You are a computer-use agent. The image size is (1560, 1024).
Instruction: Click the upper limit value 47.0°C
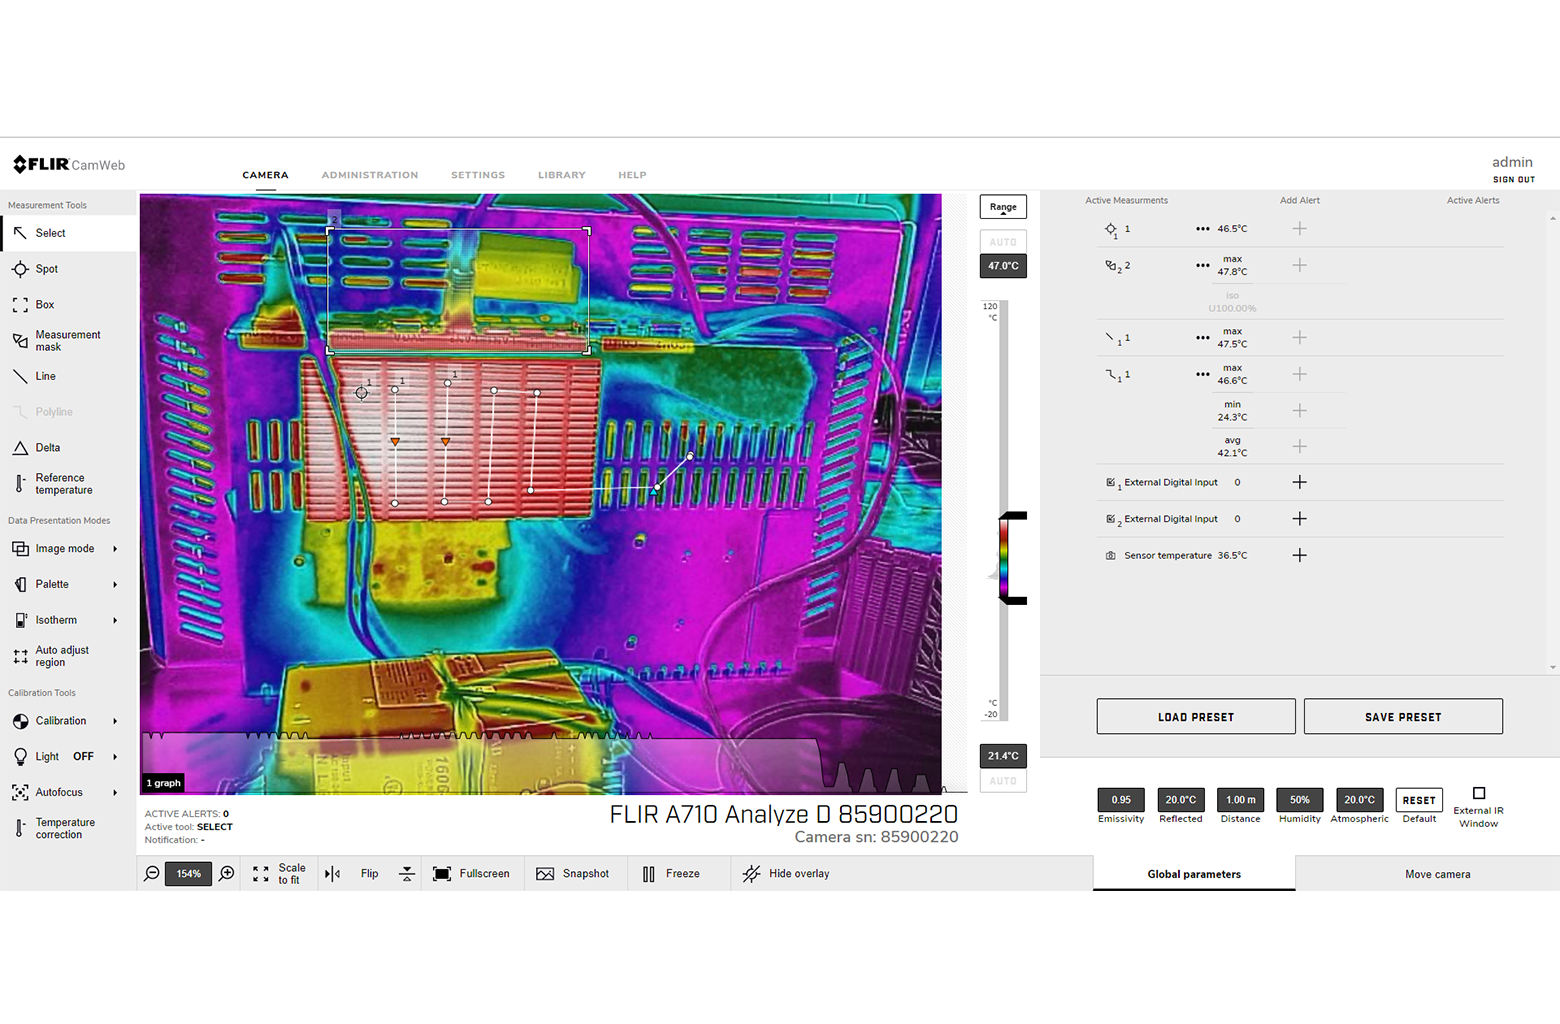click(x=1003, y=266)
